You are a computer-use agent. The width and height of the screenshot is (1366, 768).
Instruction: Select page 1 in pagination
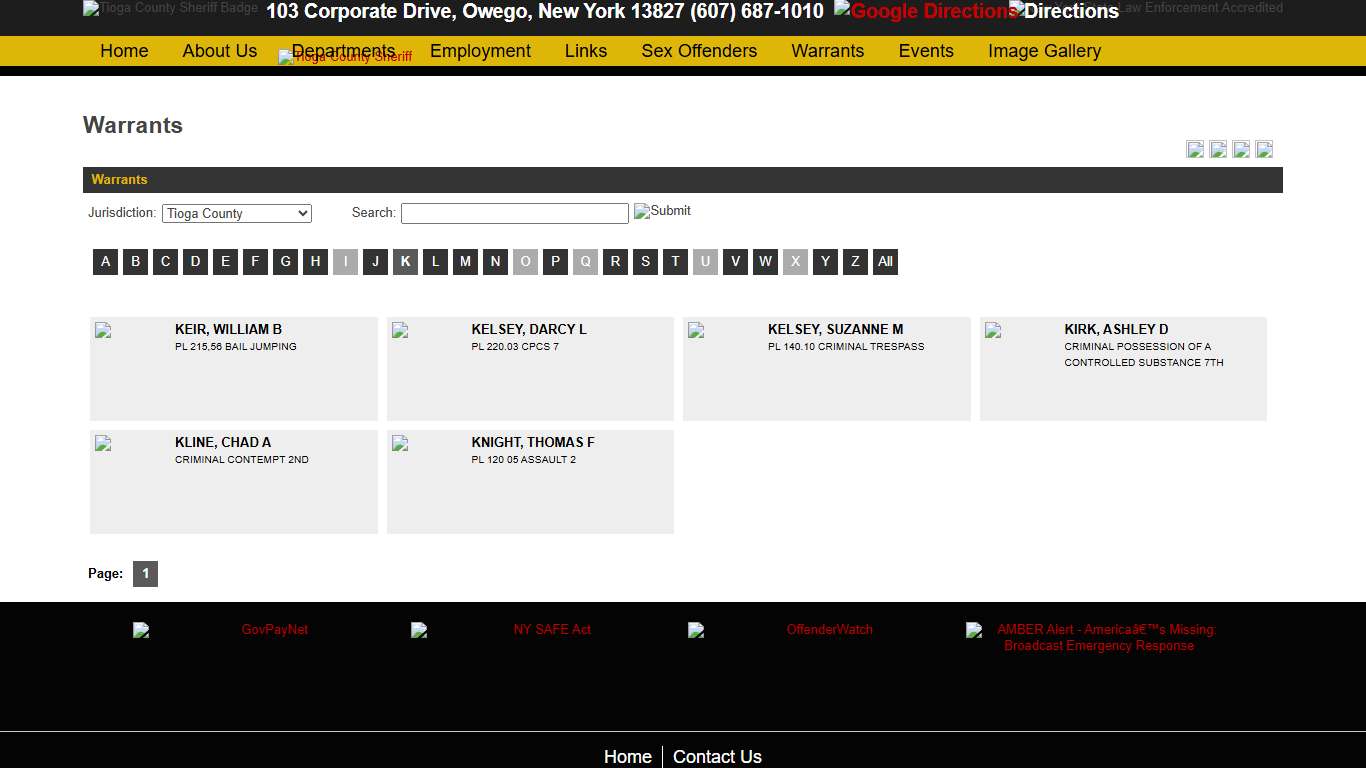pos(145,574)
